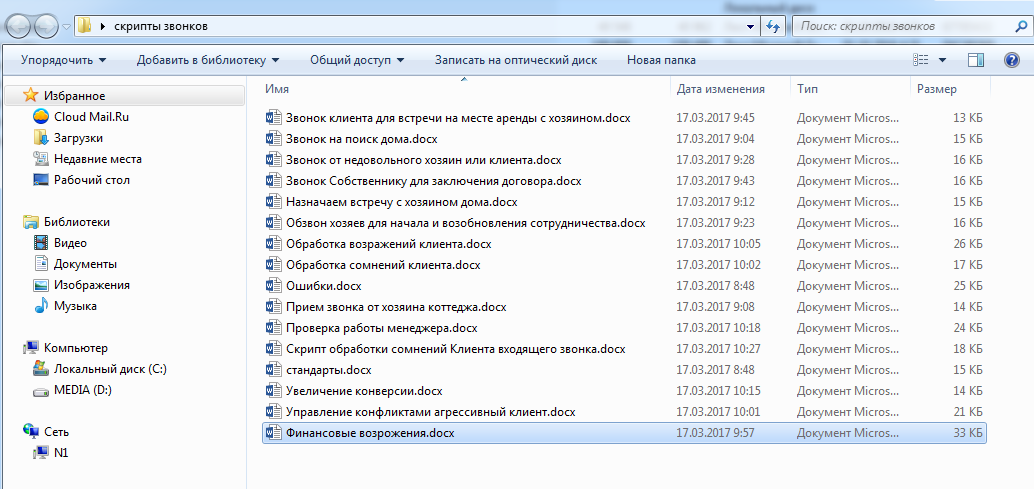Click Word icon of "Звонок на поиск дома.docx"

[x=273, y=139]
